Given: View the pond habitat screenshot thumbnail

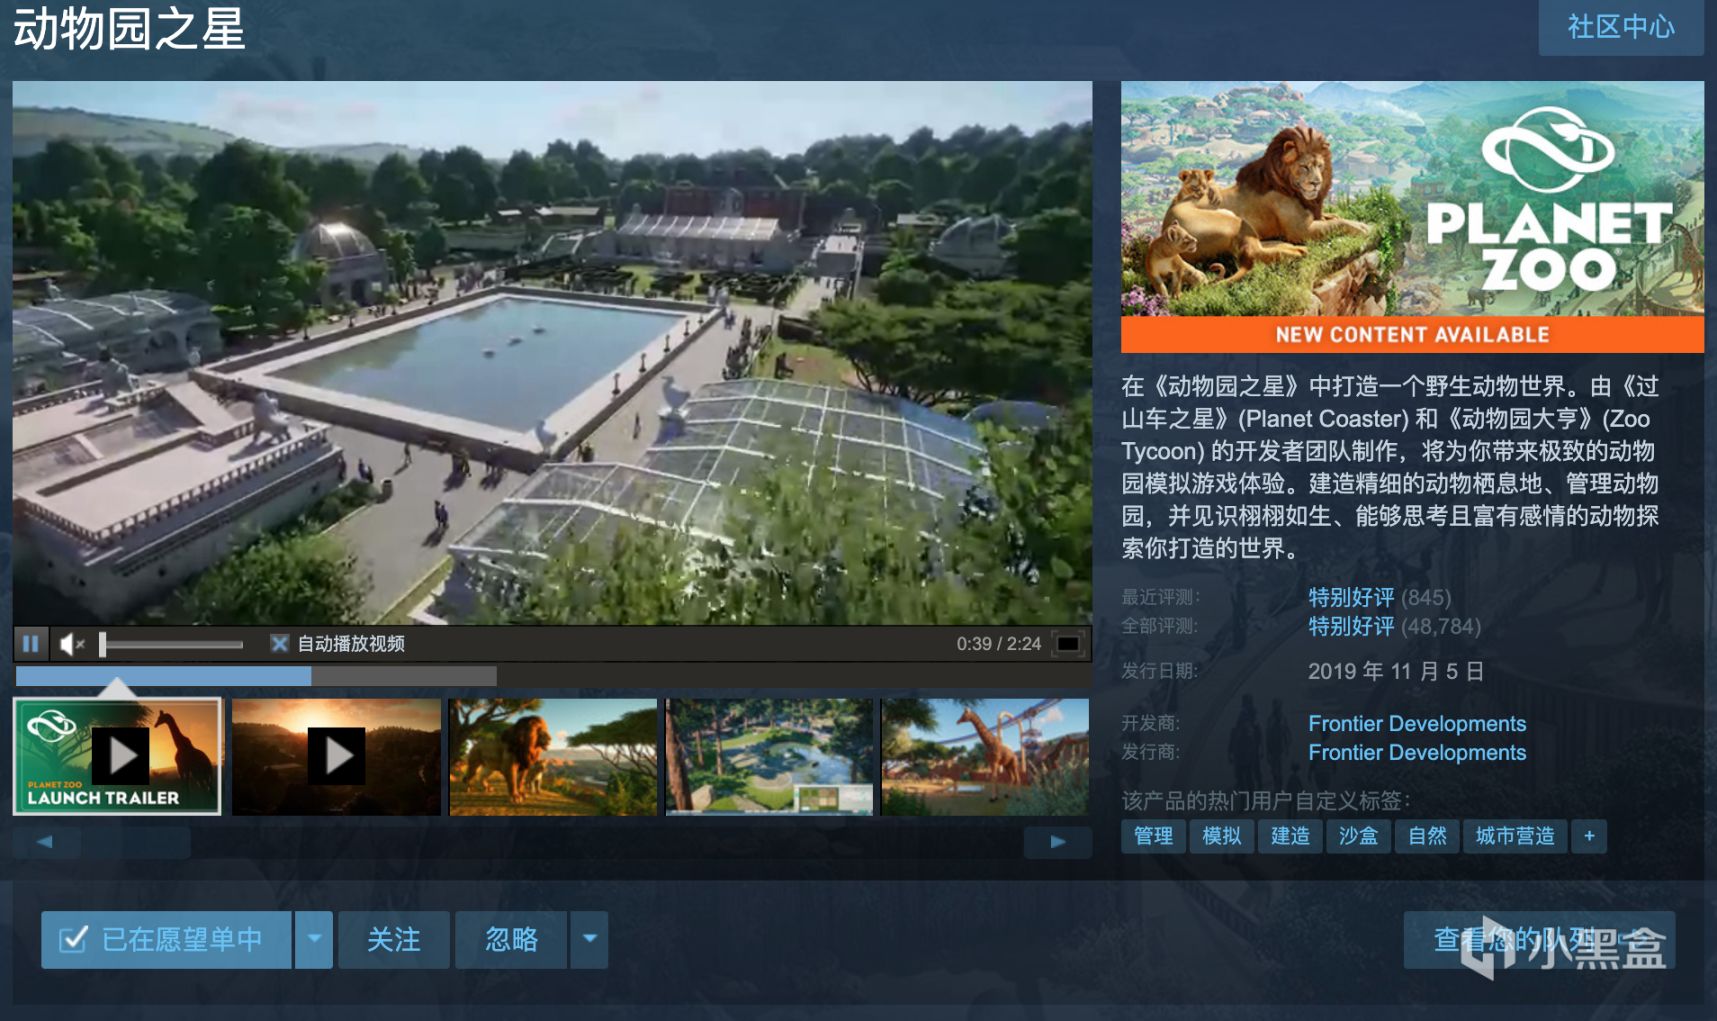Looking at the screenshot, I should coord(769,757).
